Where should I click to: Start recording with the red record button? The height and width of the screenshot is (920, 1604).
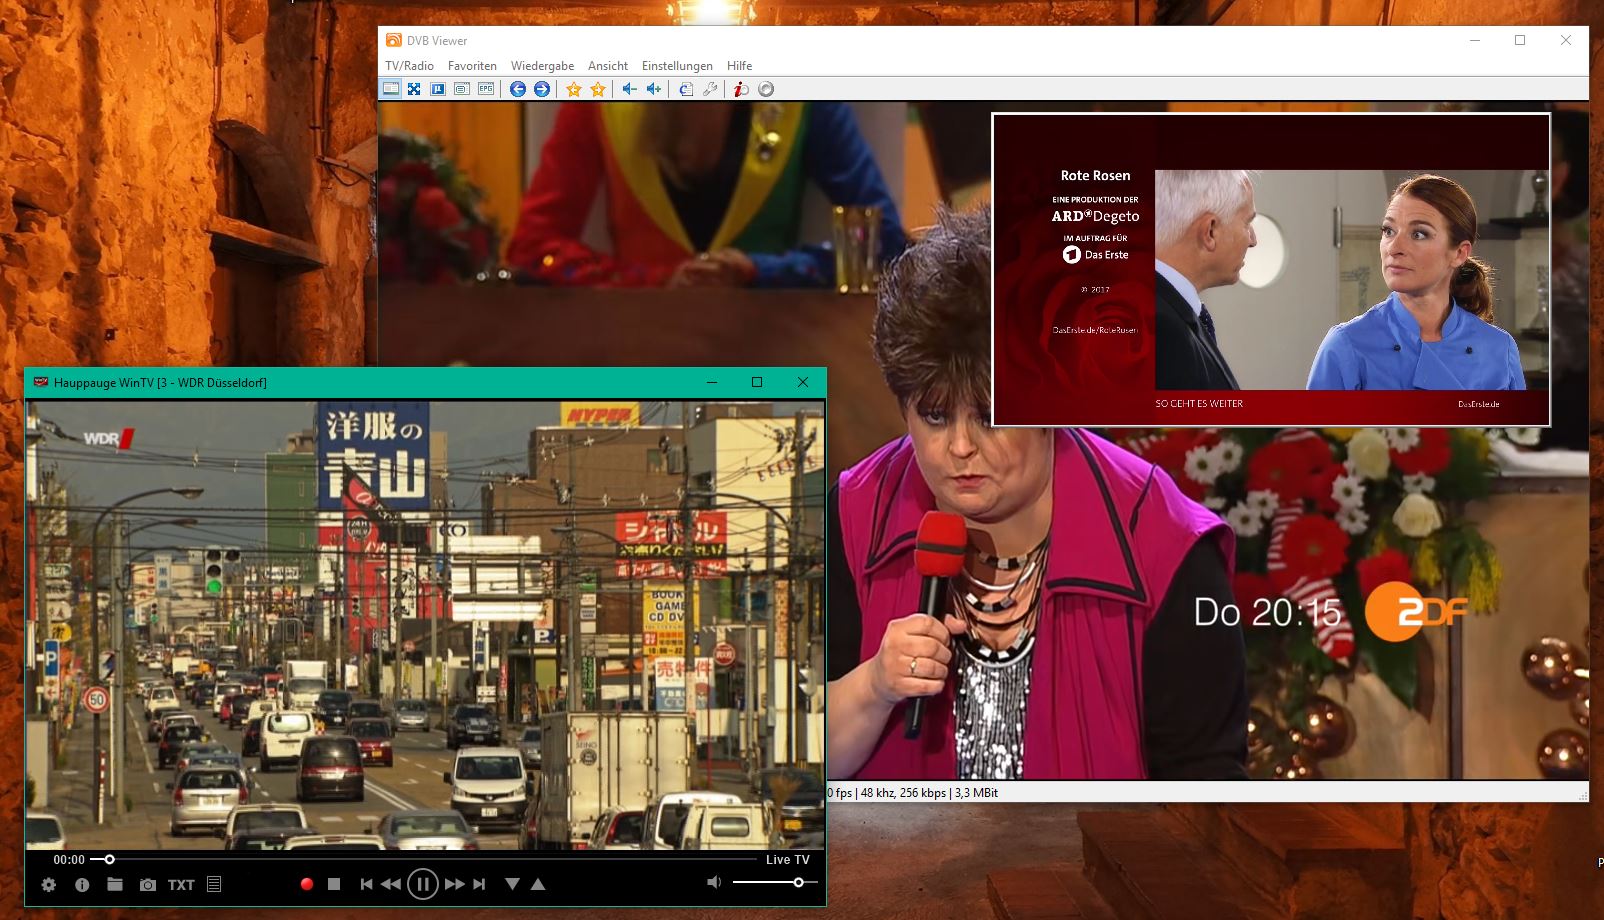307,884
